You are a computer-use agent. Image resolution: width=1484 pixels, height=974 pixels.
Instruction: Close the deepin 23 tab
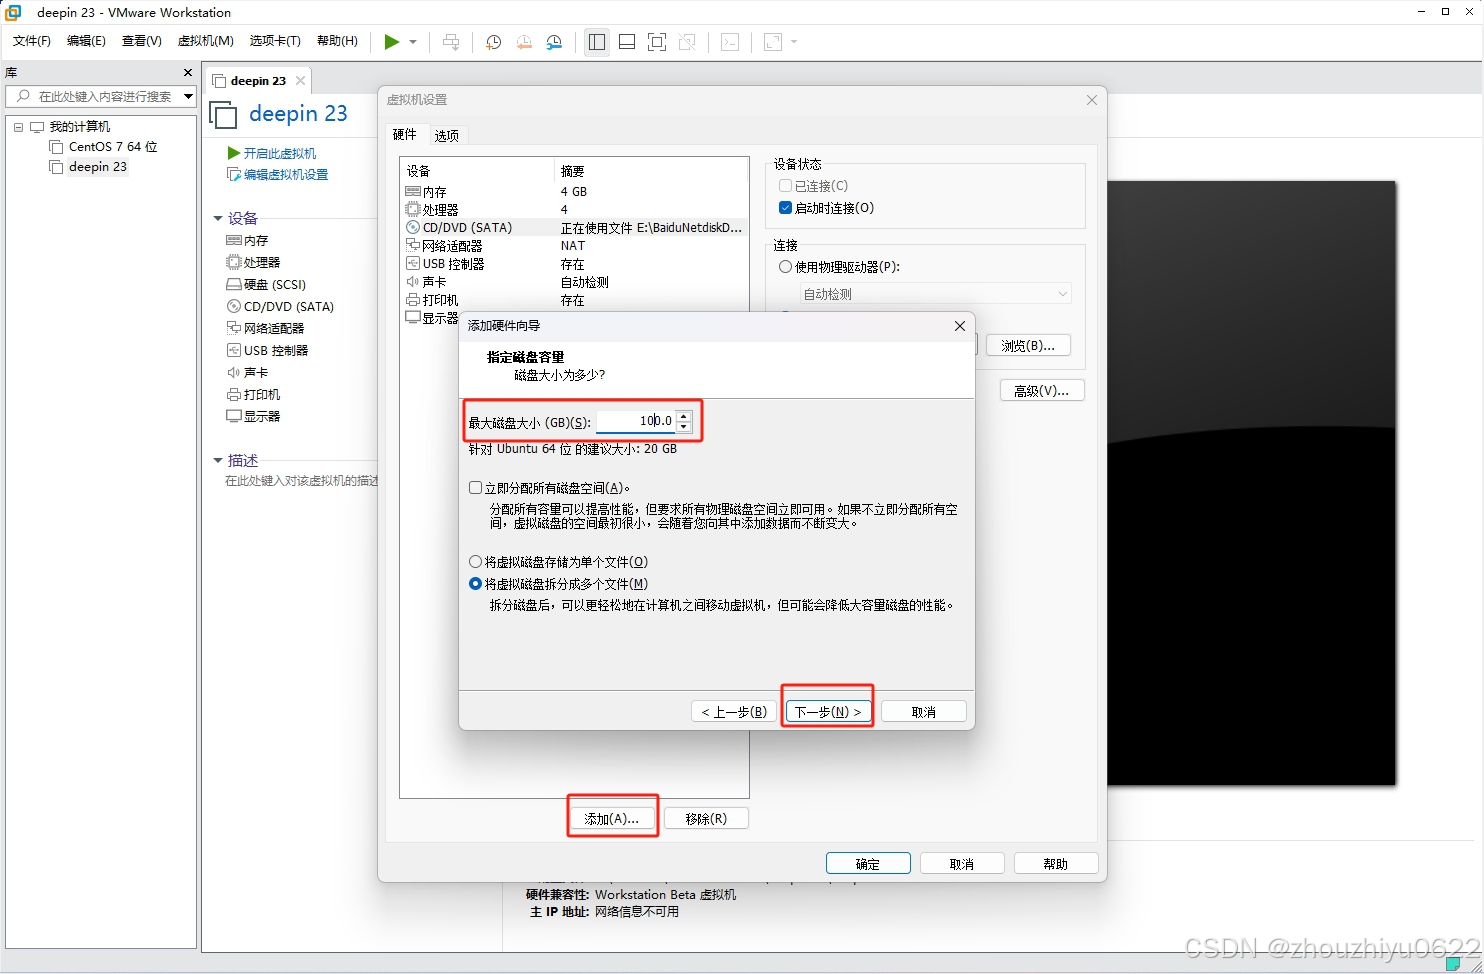click(300, 81)
